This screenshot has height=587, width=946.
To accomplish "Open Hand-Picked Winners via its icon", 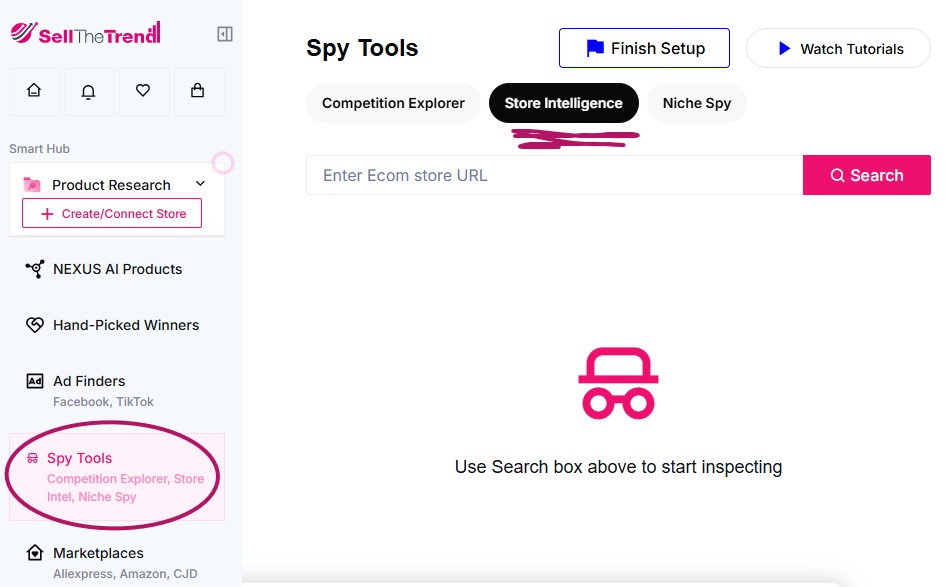I will click(33, 325).
